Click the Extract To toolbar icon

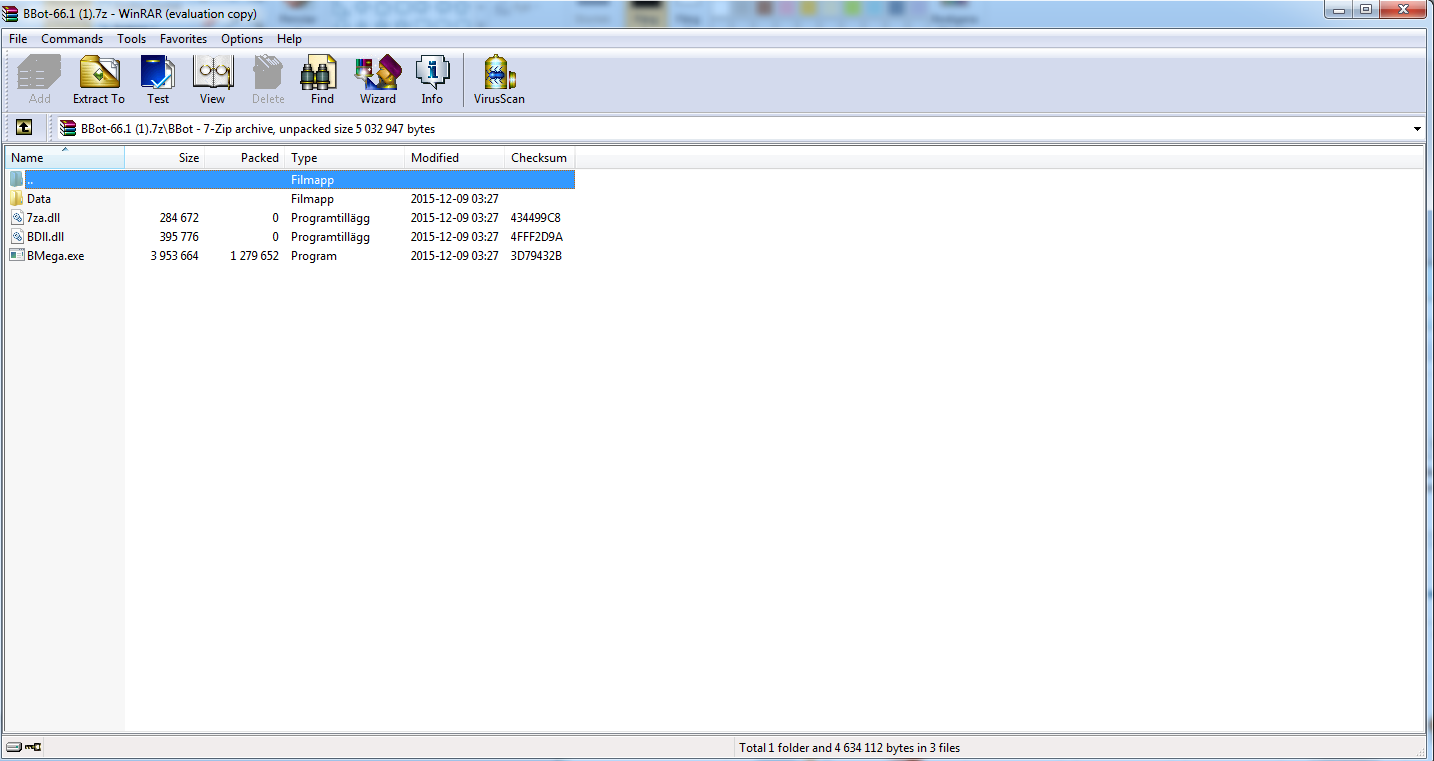99,79
